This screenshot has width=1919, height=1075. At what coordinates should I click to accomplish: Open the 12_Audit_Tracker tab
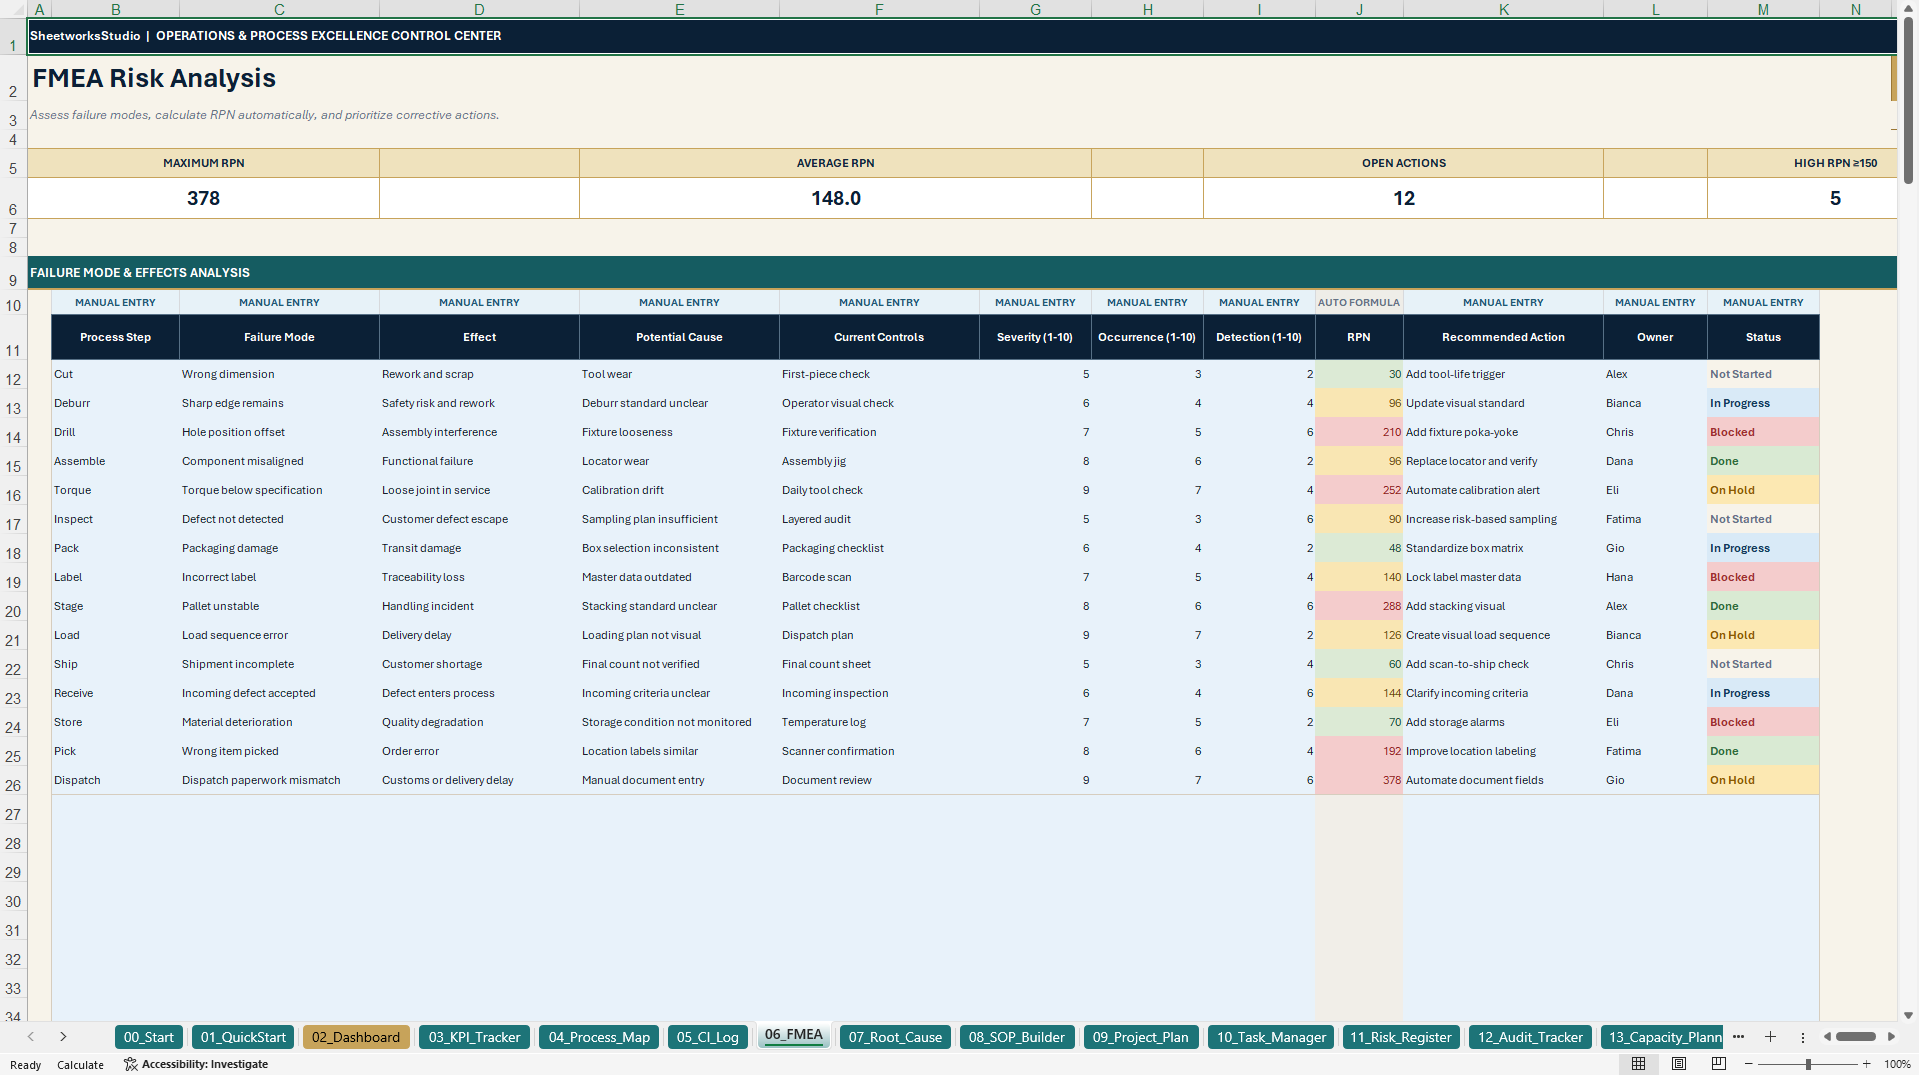point(1530,1037)
